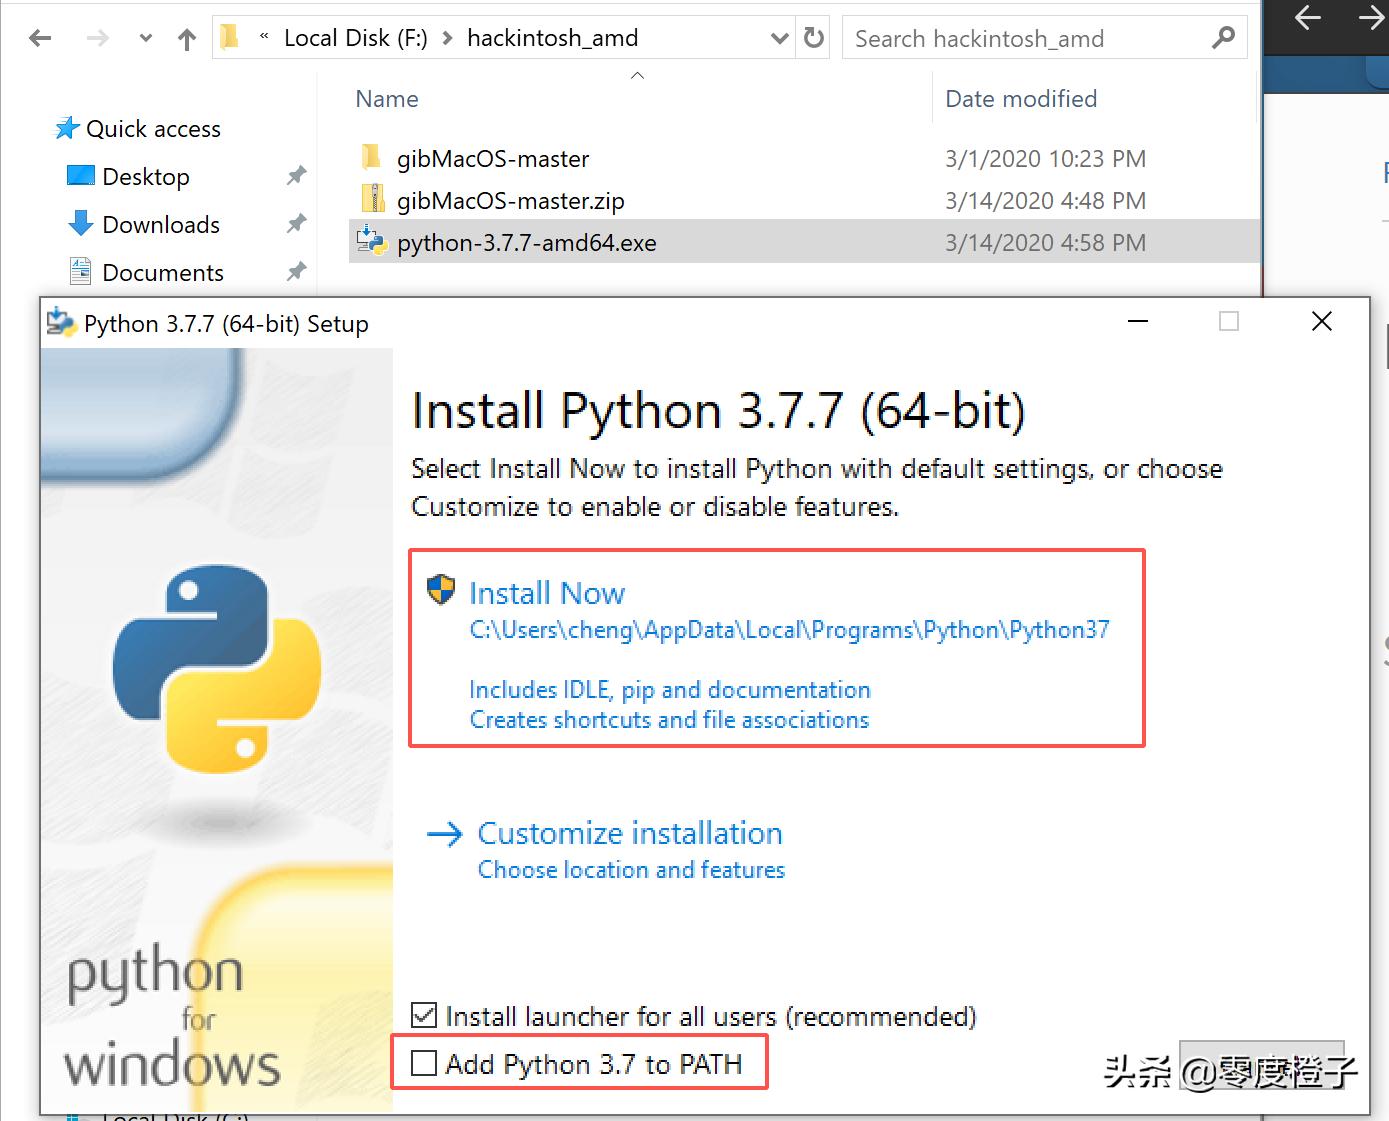Expand hidden path chevron in address bar
1389x1121 pixels.
(264, 37)
